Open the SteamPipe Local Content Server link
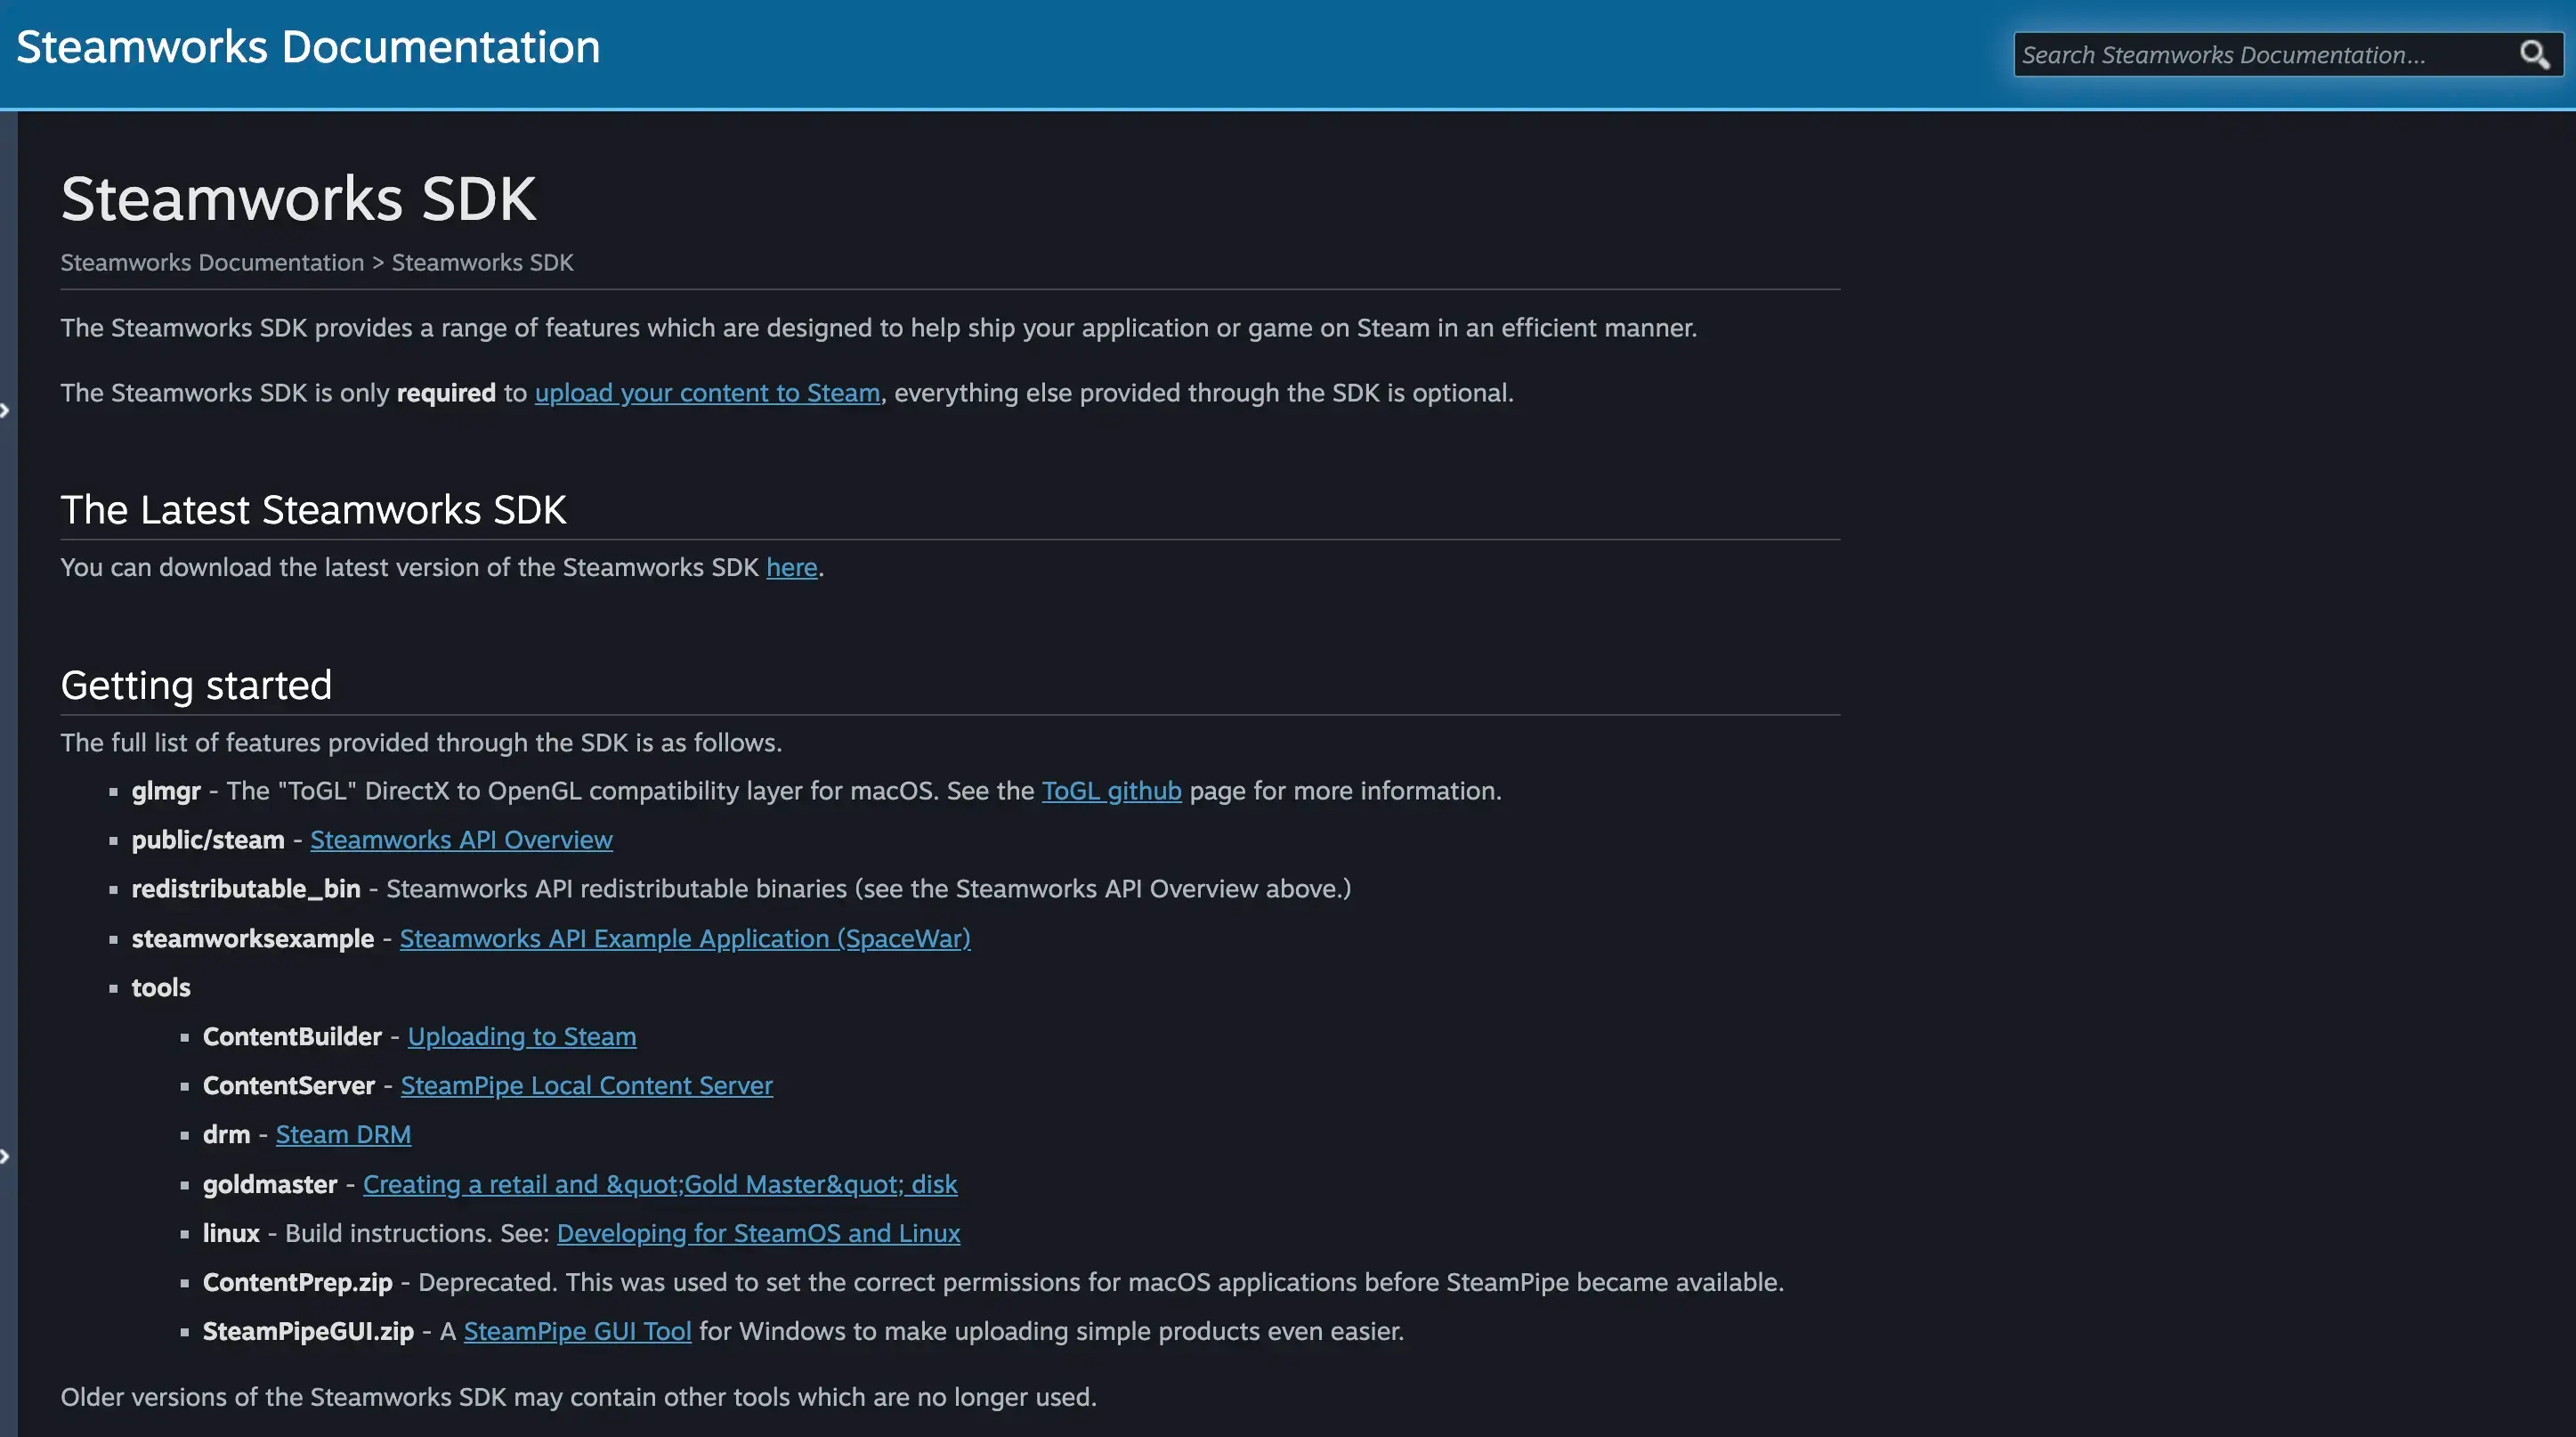 pos(586,1085)
